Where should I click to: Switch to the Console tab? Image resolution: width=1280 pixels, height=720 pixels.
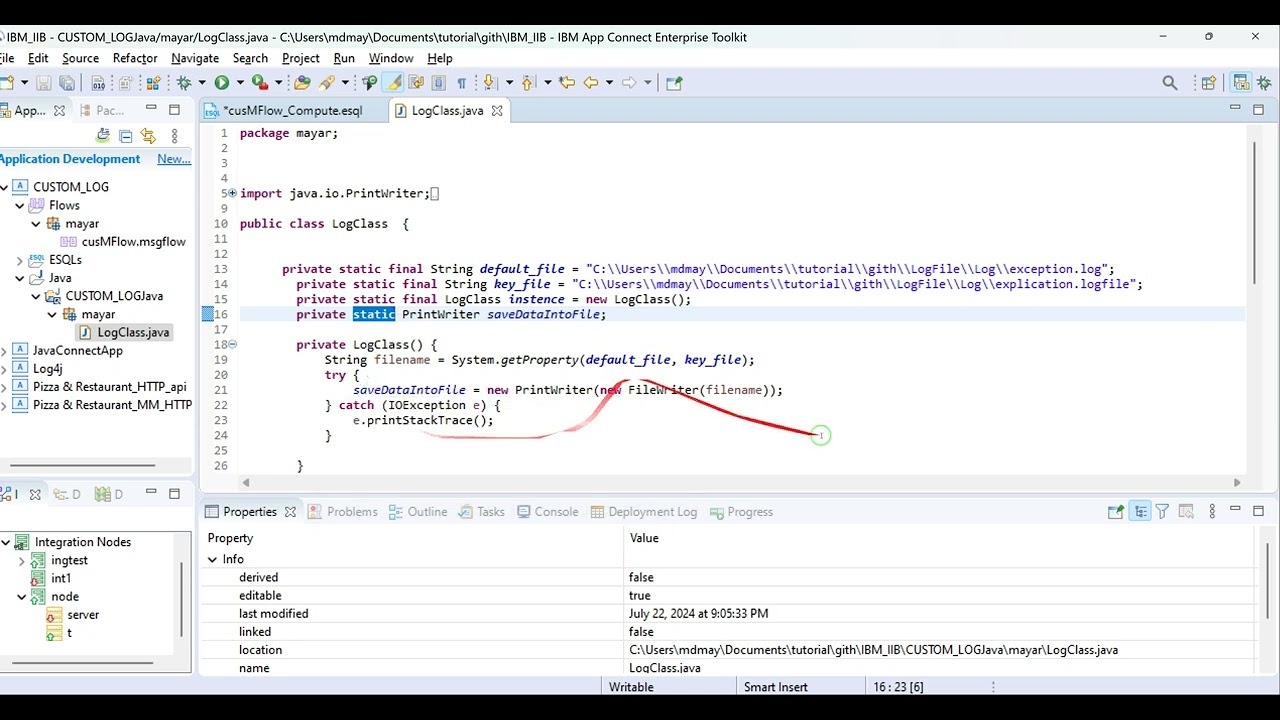[x=548, y=512]
